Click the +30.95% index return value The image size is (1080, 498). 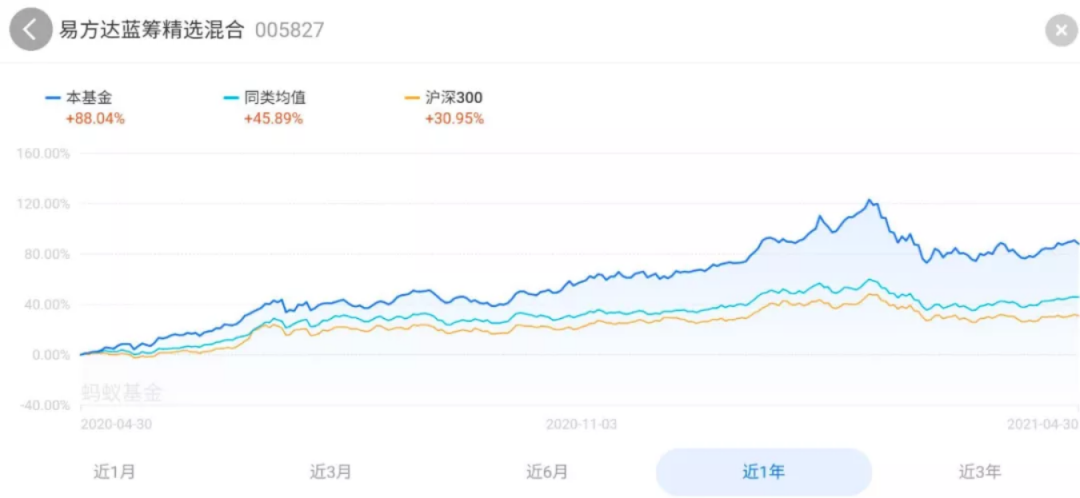[454, 119]
